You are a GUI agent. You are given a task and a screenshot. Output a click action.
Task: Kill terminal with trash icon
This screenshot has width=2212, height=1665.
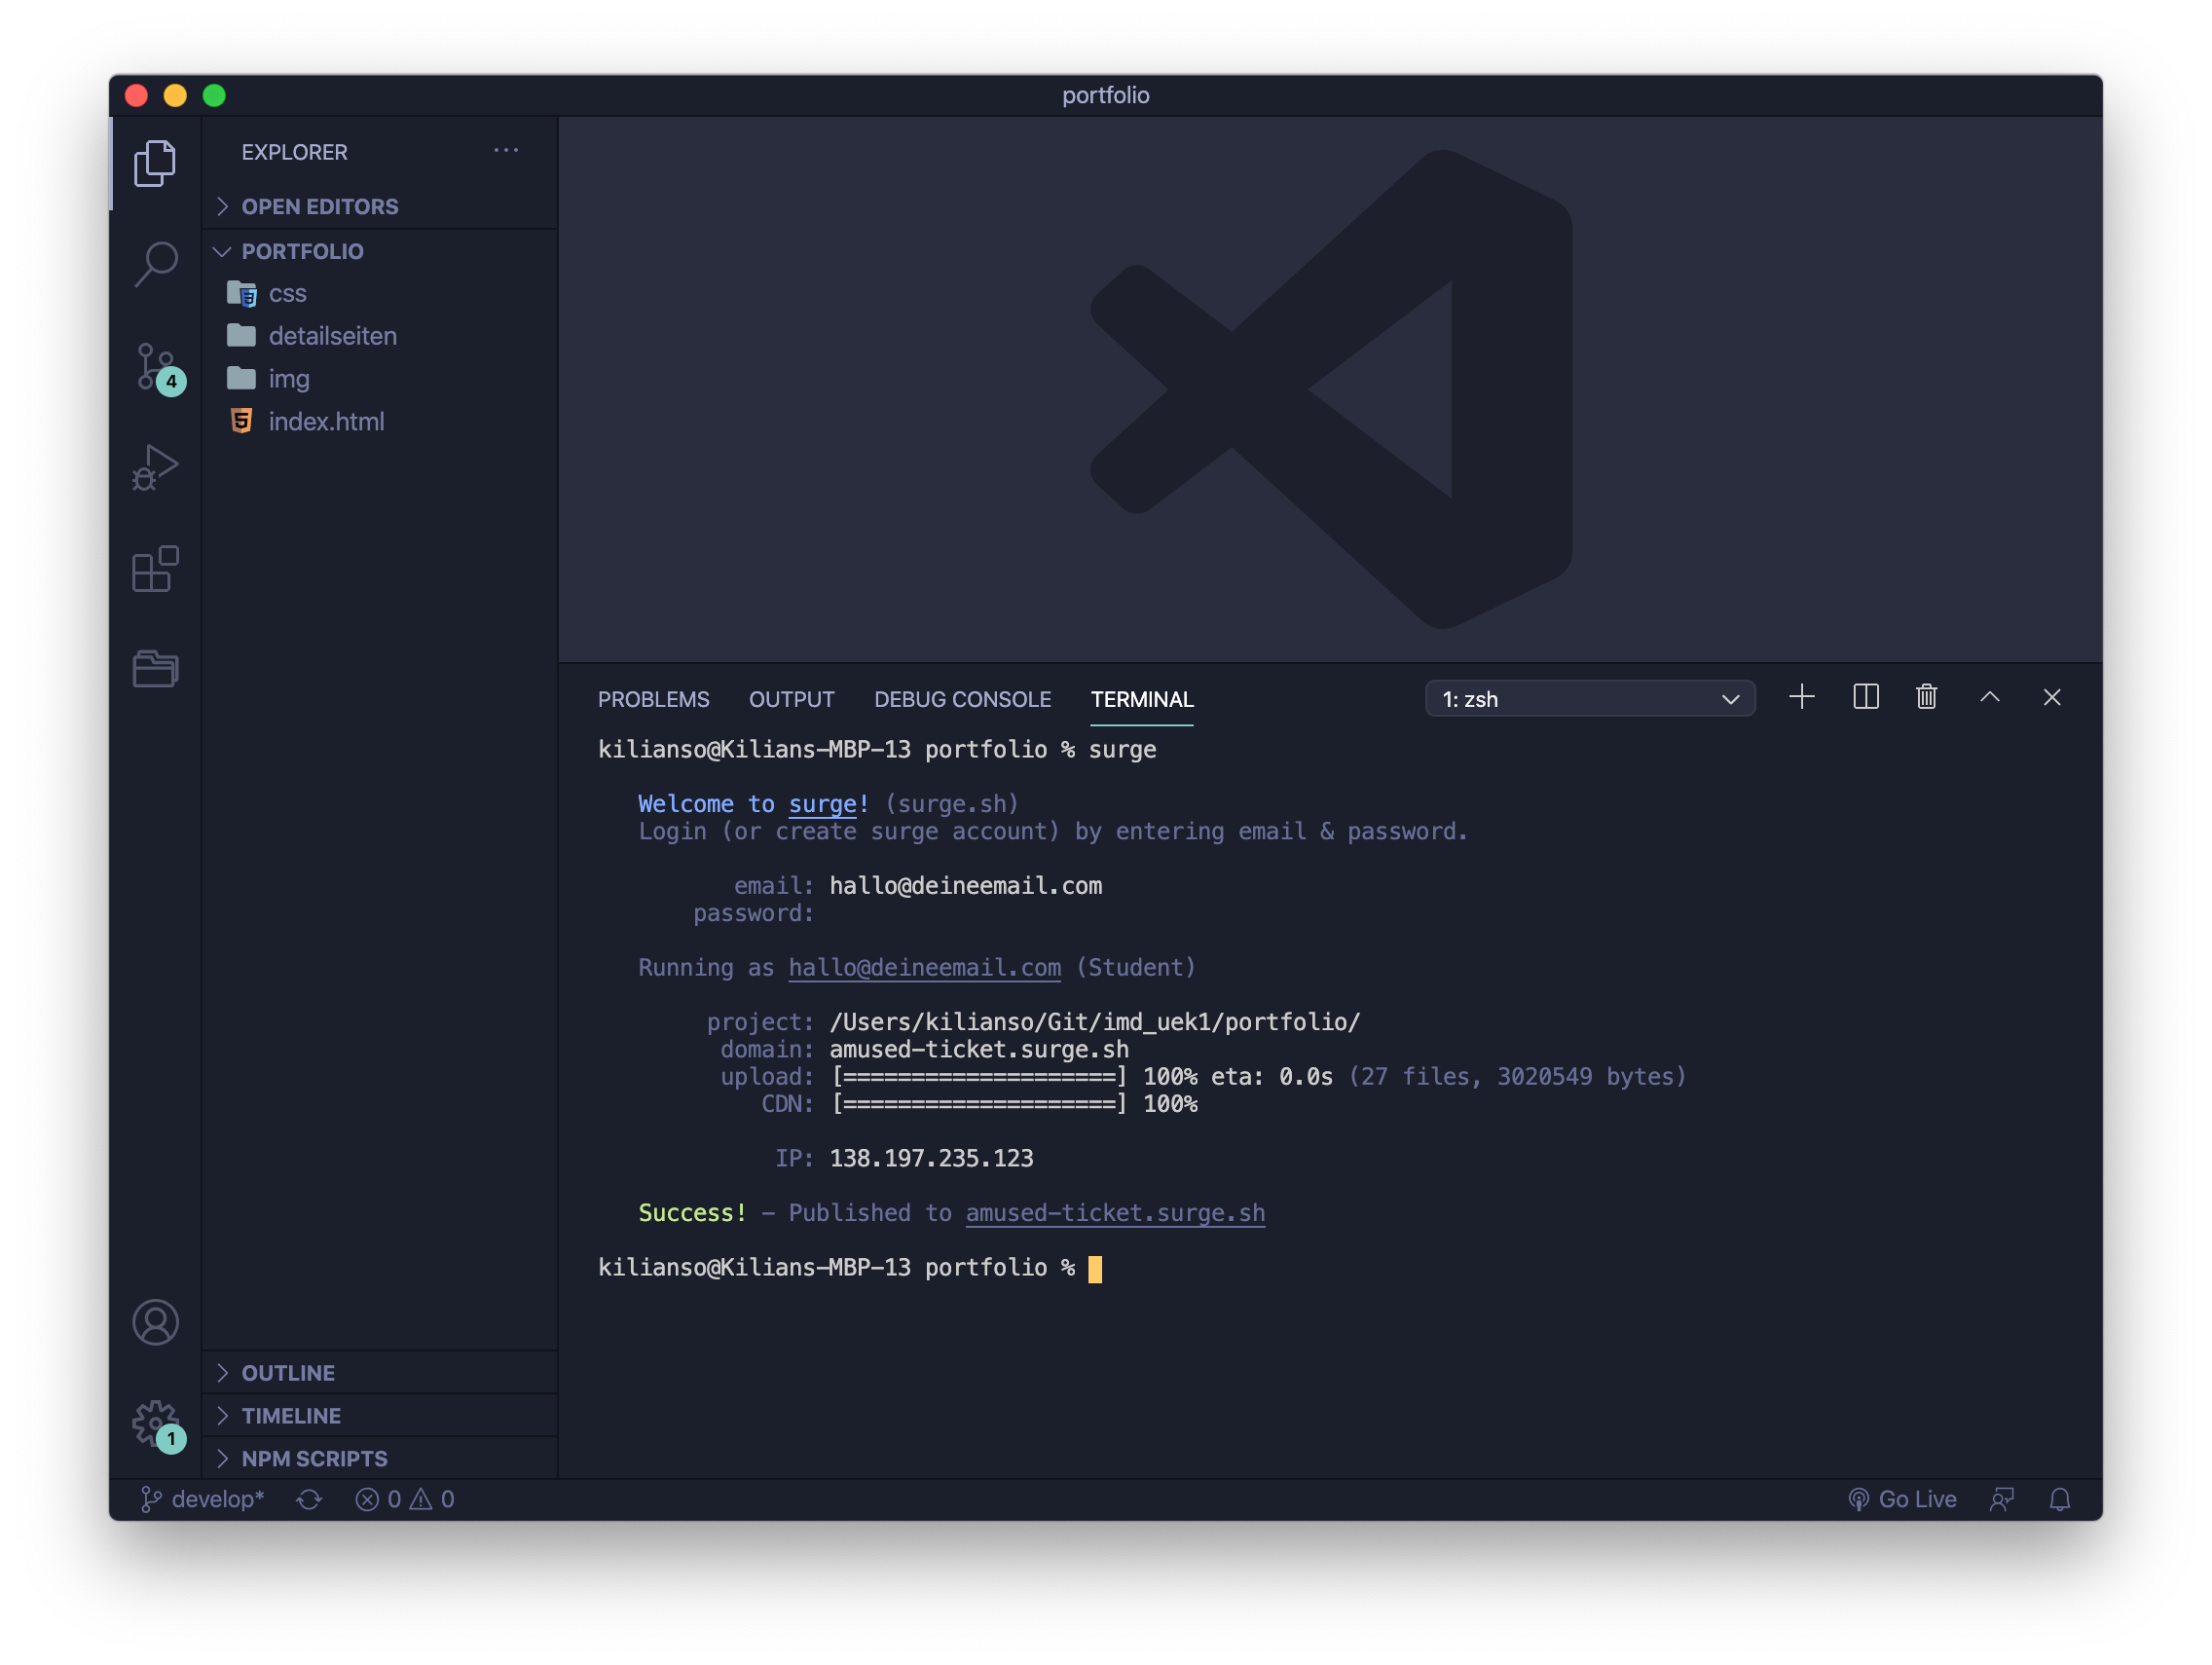[1926, 697]
